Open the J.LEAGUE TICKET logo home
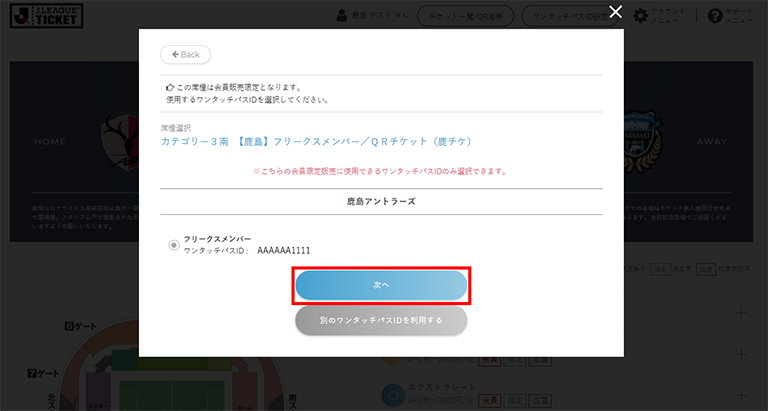 [47, 16]
